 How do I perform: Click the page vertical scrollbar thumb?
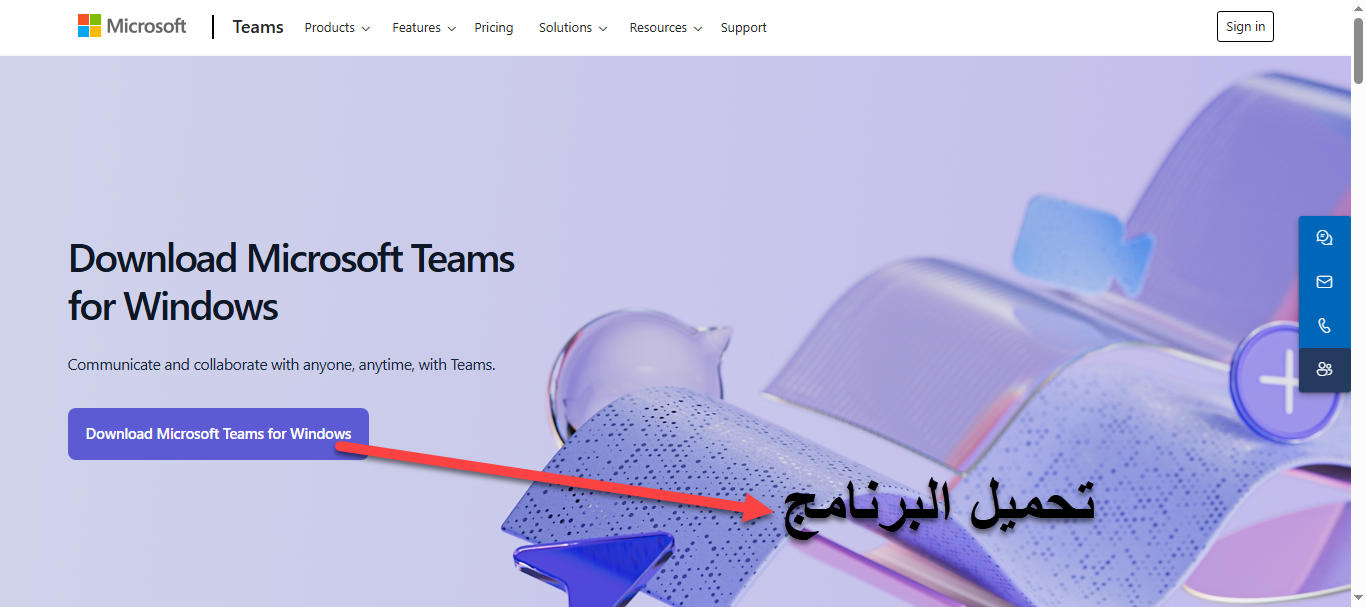(x=1358, y=50)
